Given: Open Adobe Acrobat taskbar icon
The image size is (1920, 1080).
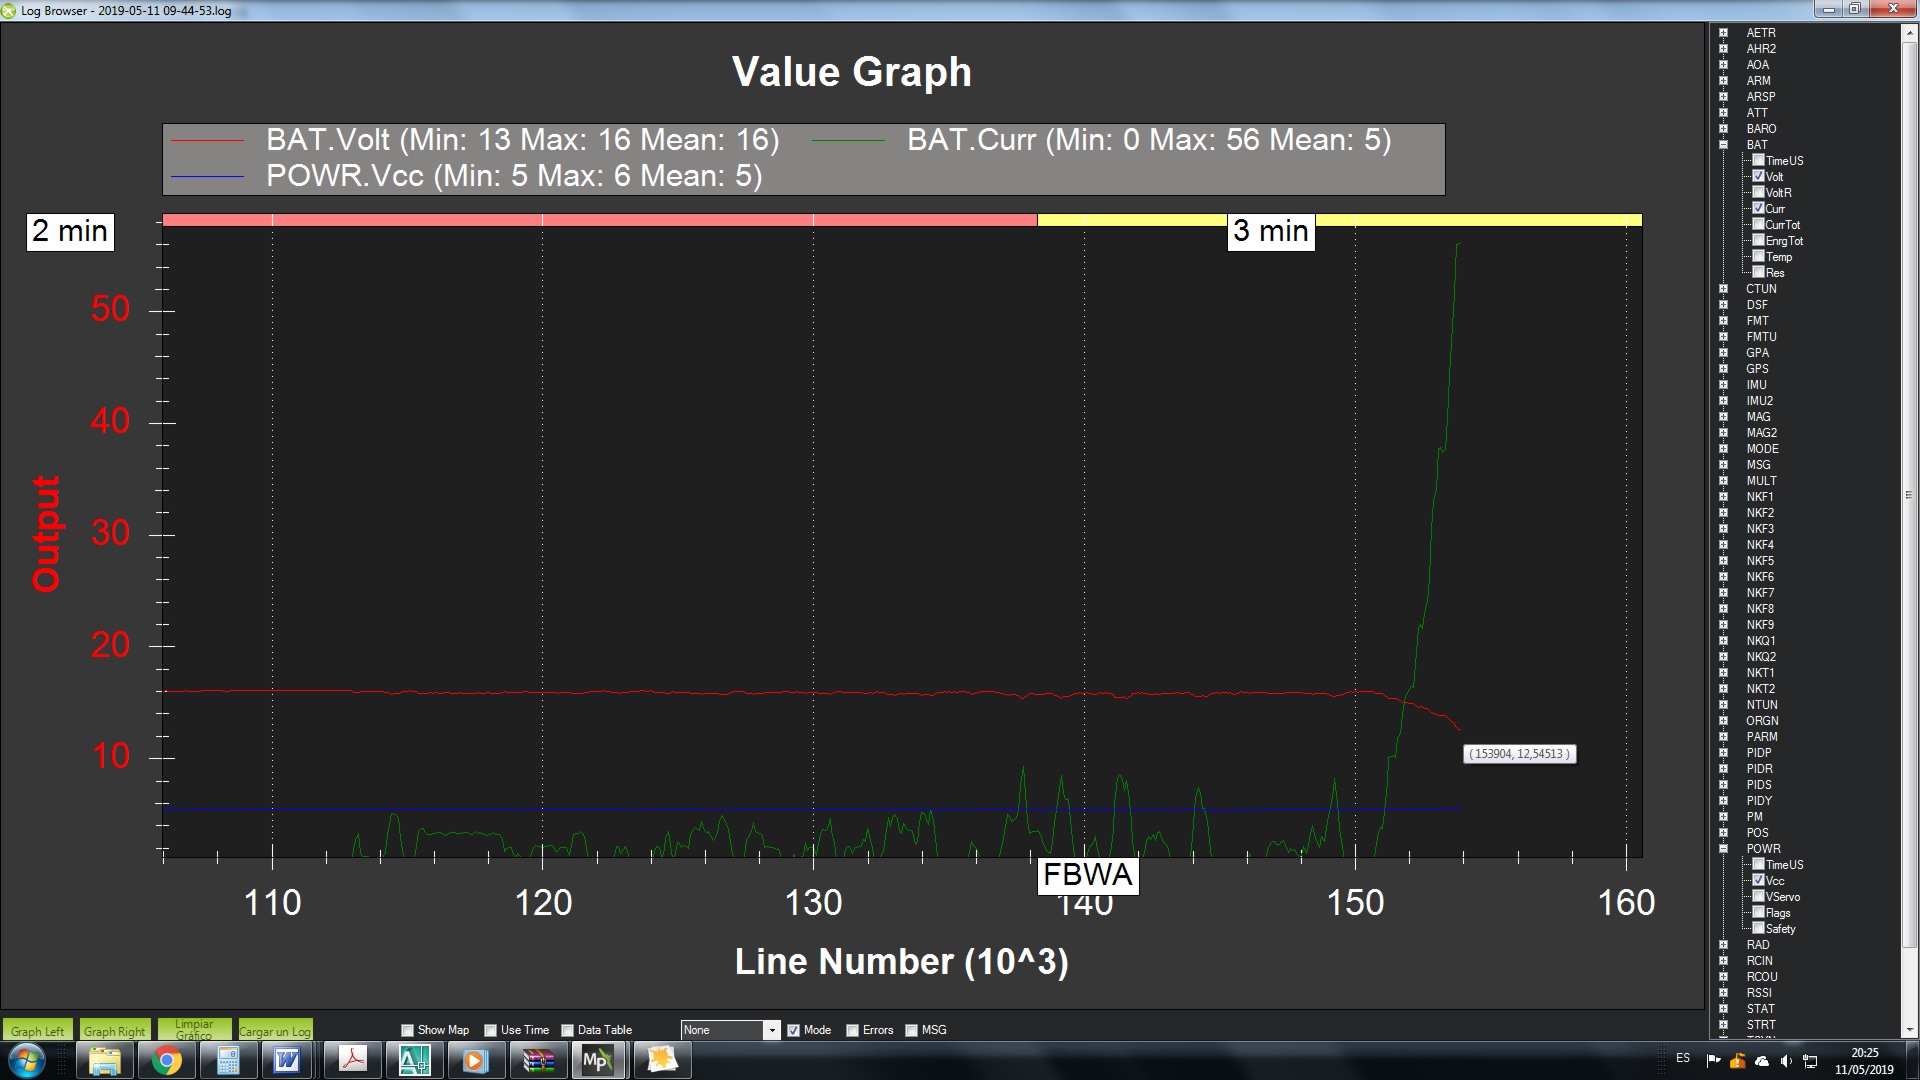Looking at the screenshot, I should click(x=352, y=1060).
